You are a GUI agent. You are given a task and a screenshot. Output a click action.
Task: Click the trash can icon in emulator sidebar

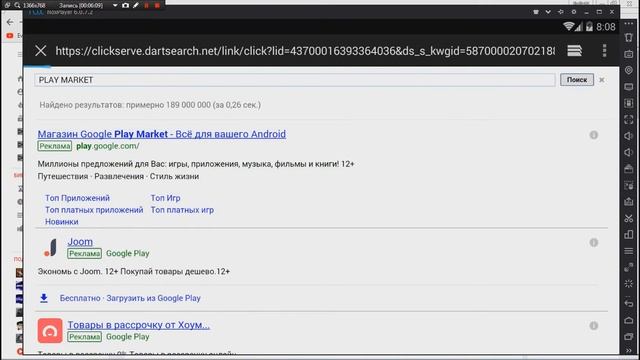(629, 37)
